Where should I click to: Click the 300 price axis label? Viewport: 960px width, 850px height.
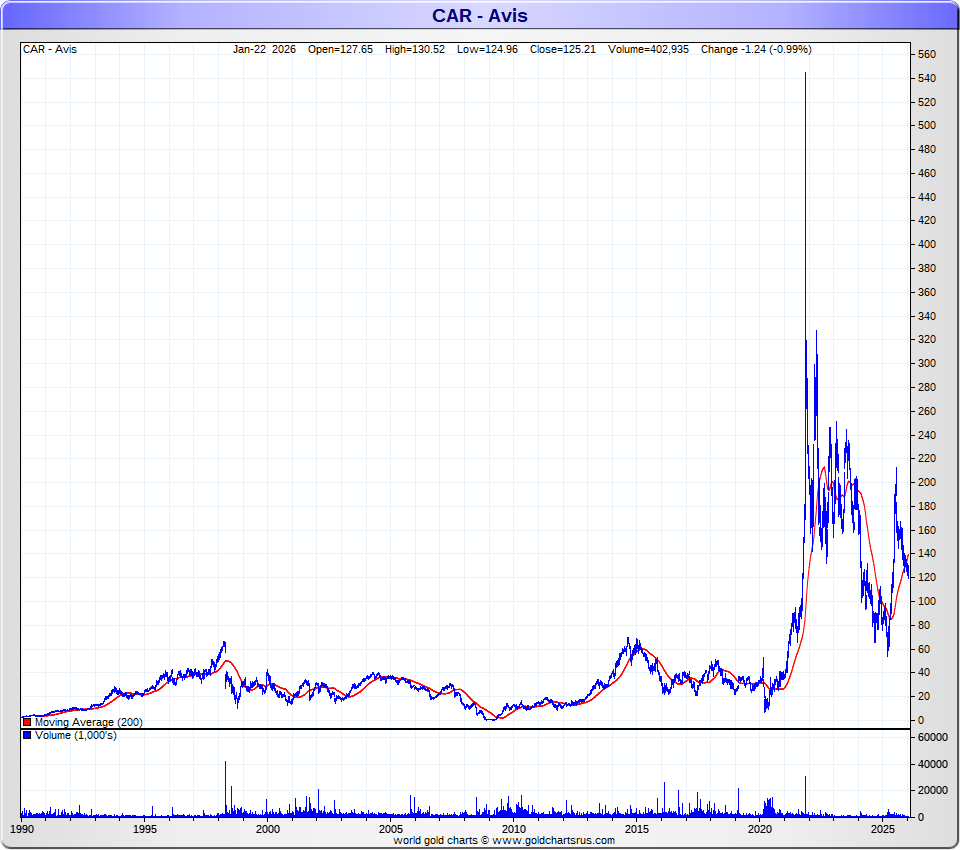(x=927, y=363)
